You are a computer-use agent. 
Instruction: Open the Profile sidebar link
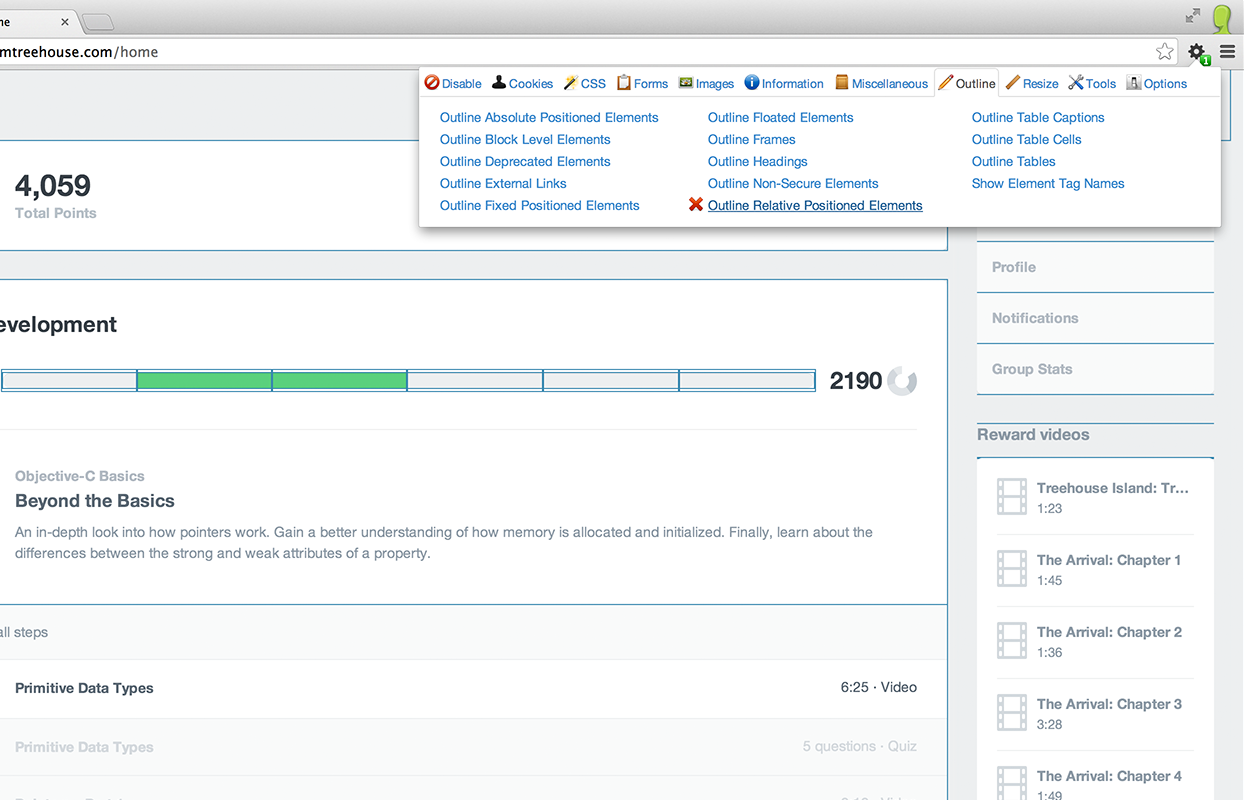(1014, 267)
